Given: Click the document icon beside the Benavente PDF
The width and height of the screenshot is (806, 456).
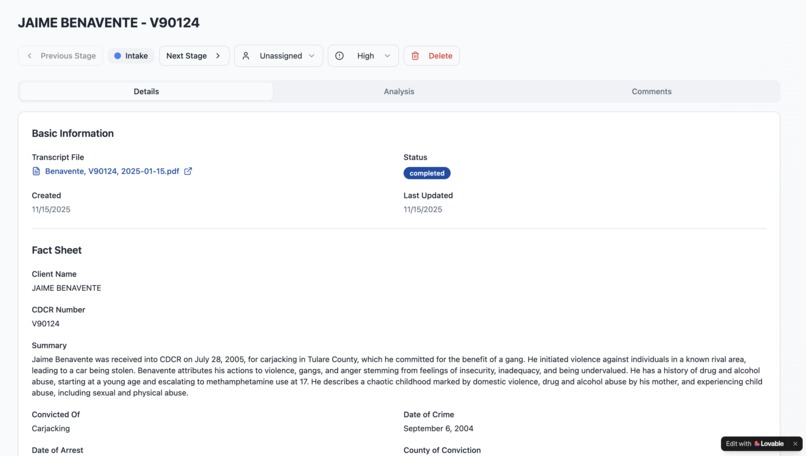Looking at the screenshot, I should coord(36,171).
